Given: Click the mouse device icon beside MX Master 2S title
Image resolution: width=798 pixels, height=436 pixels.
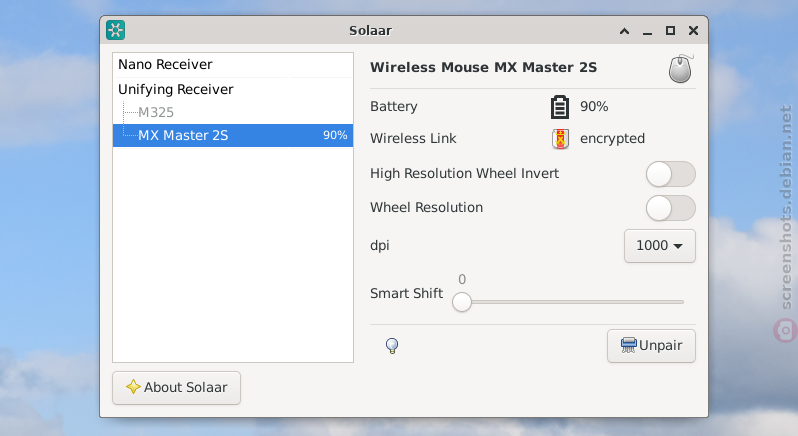Looking at the screenshot, I should (680, 69).
